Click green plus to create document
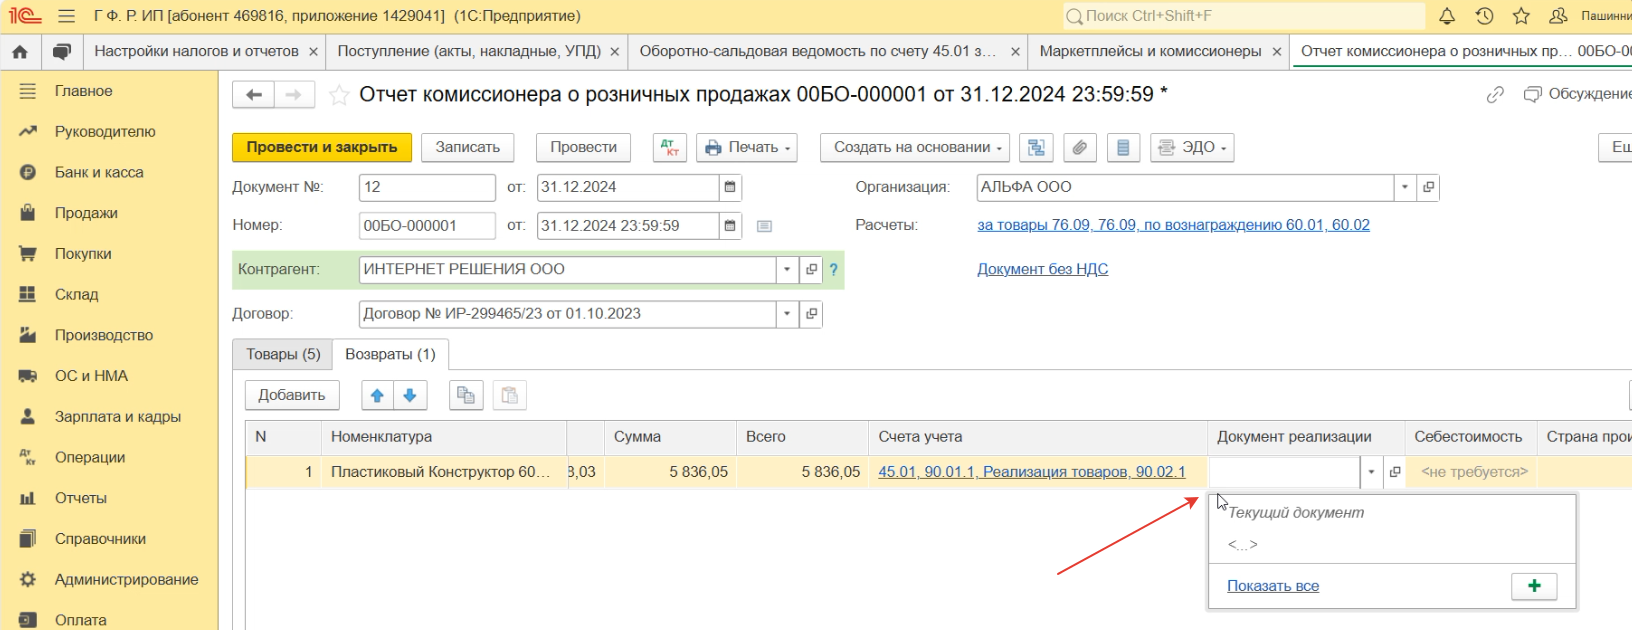Image resolution: width=1632 pixels, height=630 pixels. pos(1534,586)
